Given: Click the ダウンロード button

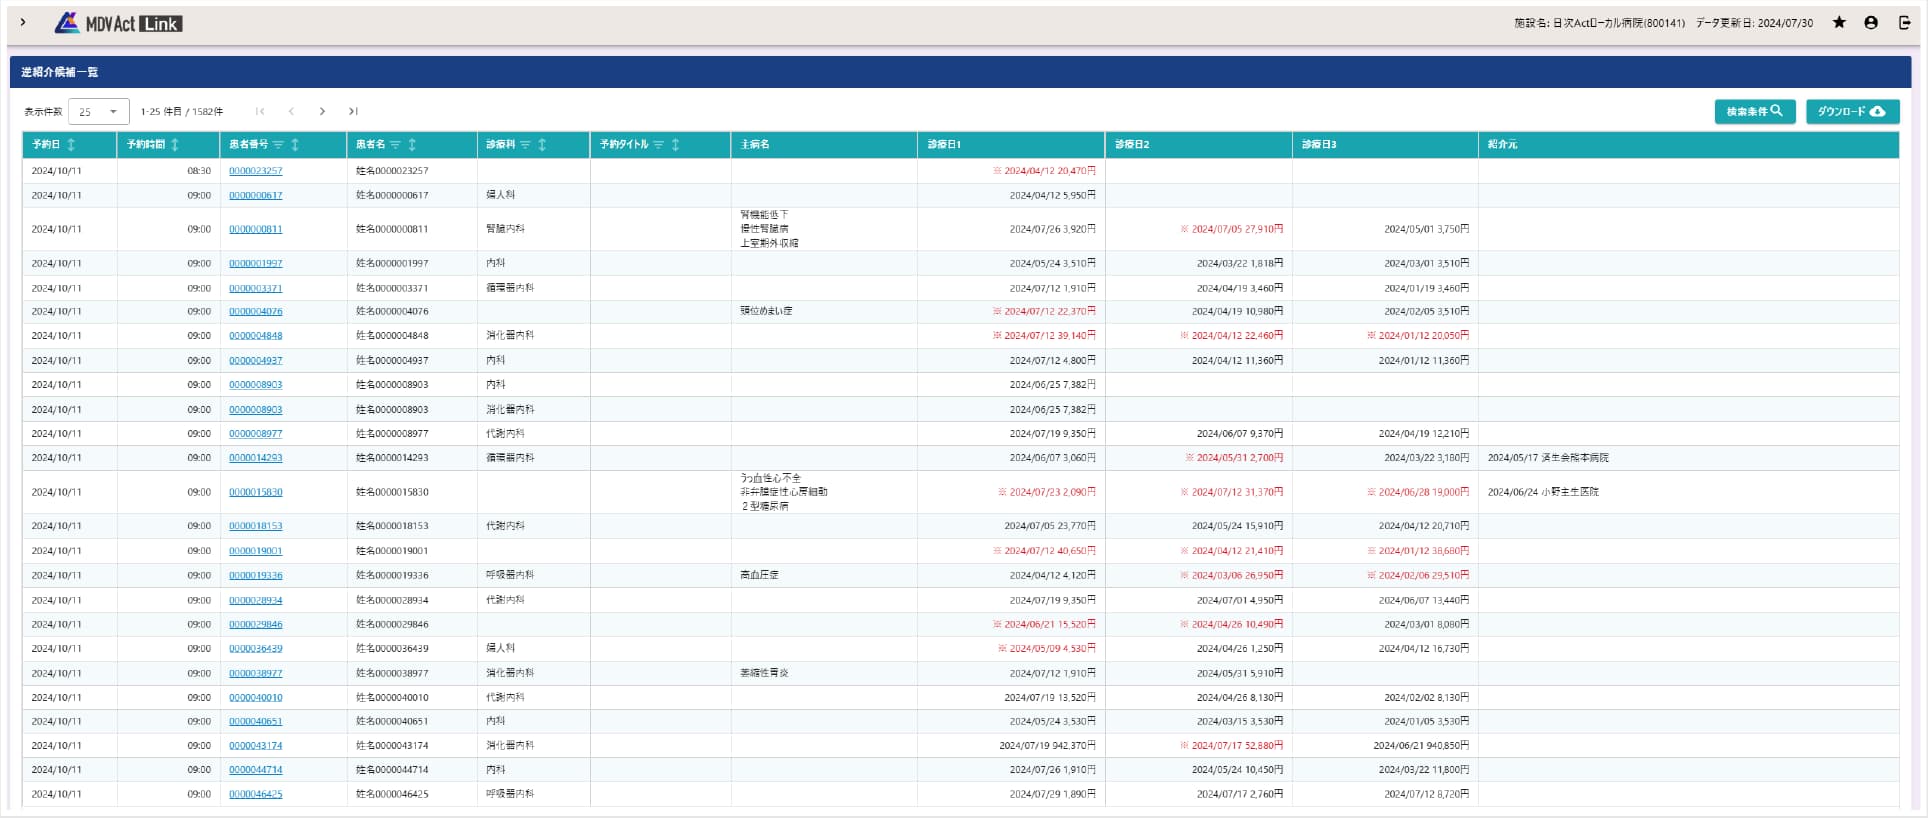Looking at the screenshot, I should [1851, 112].
